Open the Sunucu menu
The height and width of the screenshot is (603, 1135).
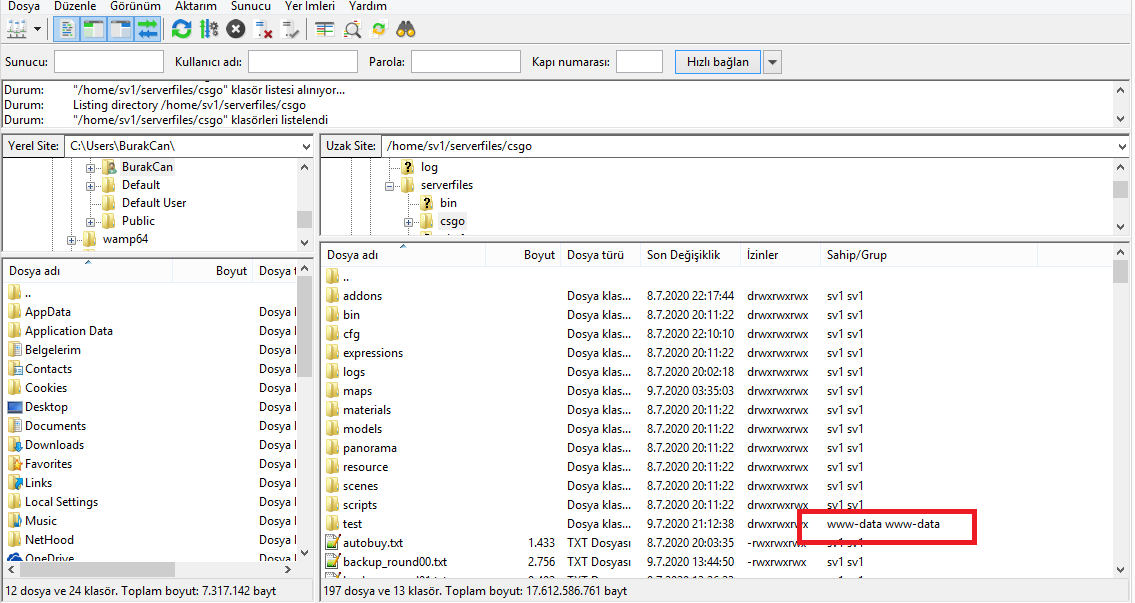(x=251, y=6)
